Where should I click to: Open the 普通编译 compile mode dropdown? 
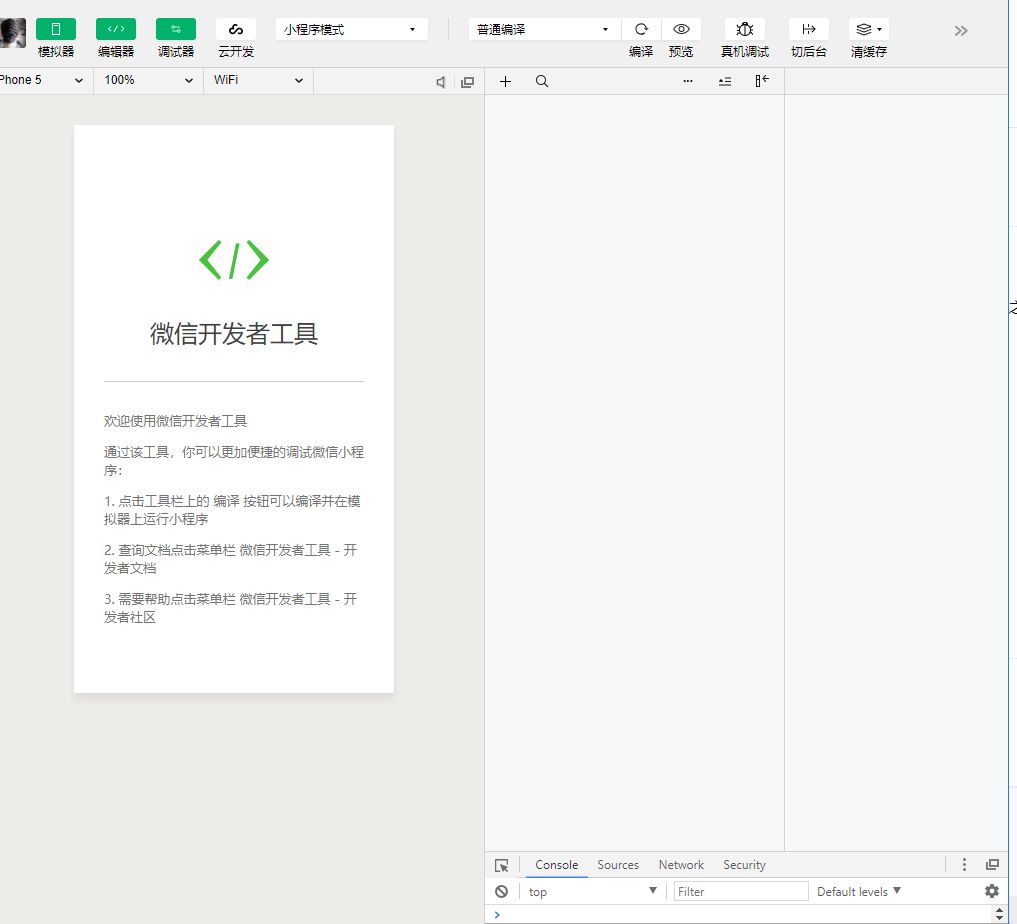point(544,29)
